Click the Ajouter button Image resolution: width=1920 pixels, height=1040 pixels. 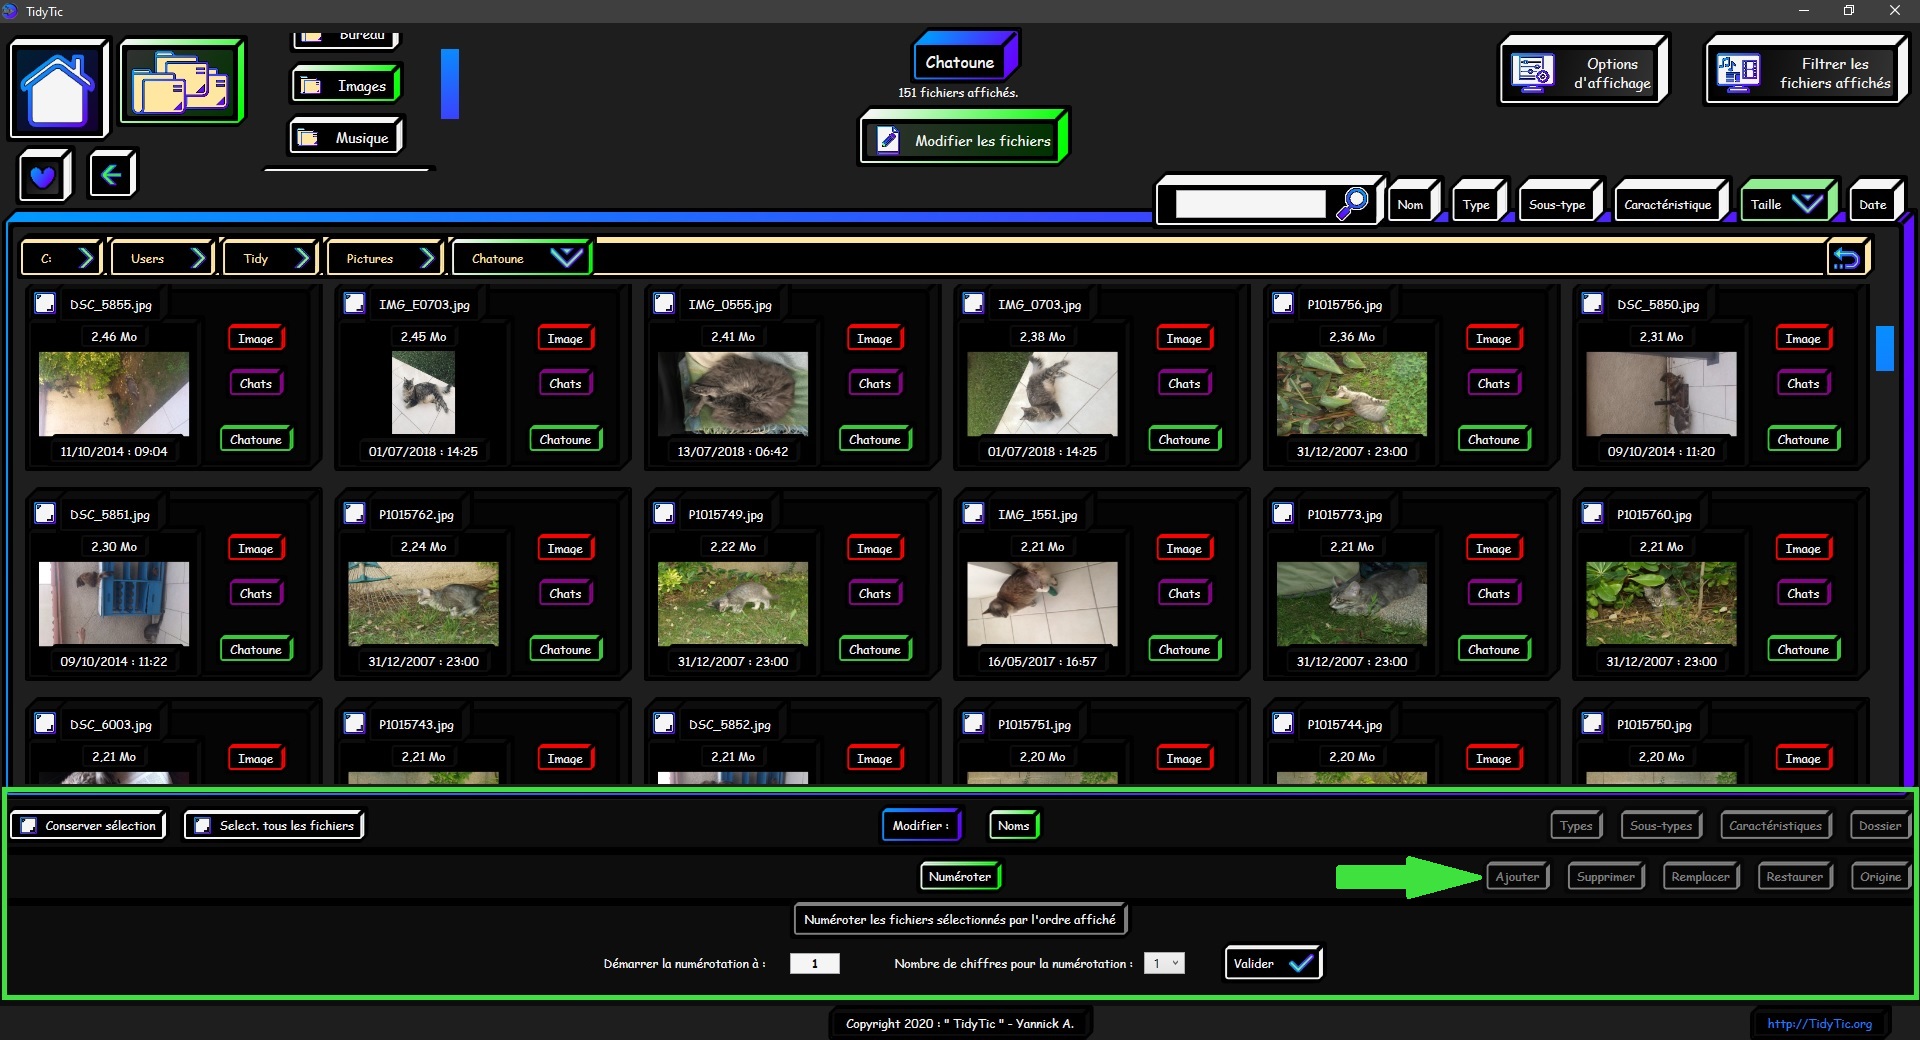1517,876
